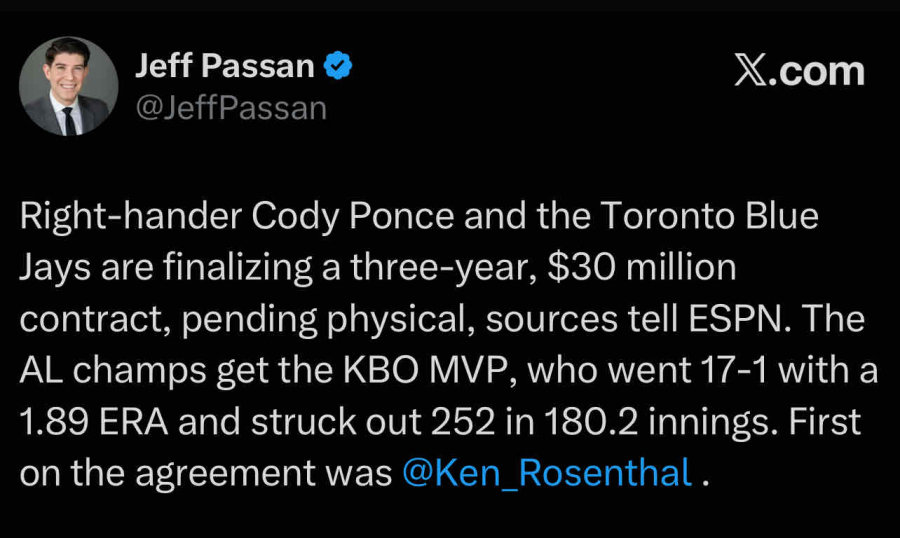900x538 pixels.
Task: Click the ".com" watermark text
Action: tap(820, 72)
